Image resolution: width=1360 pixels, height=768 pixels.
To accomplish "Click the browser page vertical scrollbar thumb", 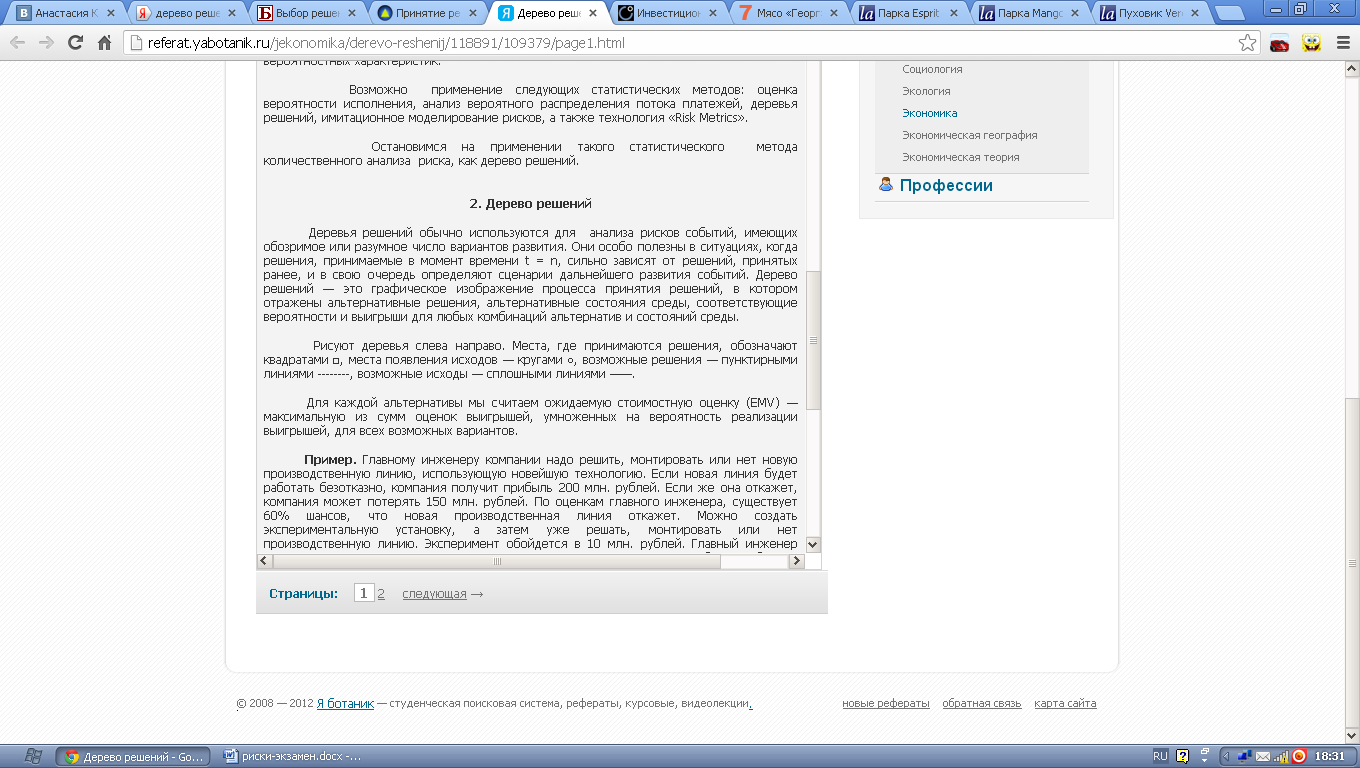I will (x=1352, y=563).
